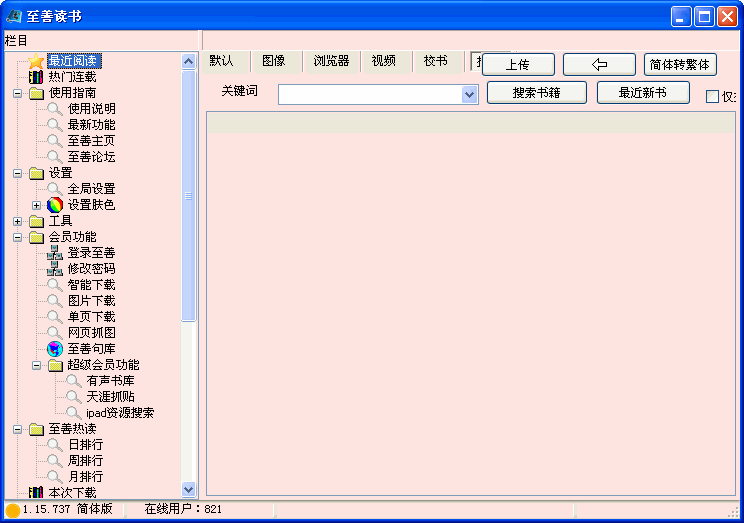
Task: Switch to the 视频 tab
Action: click(x=384, y=61)
